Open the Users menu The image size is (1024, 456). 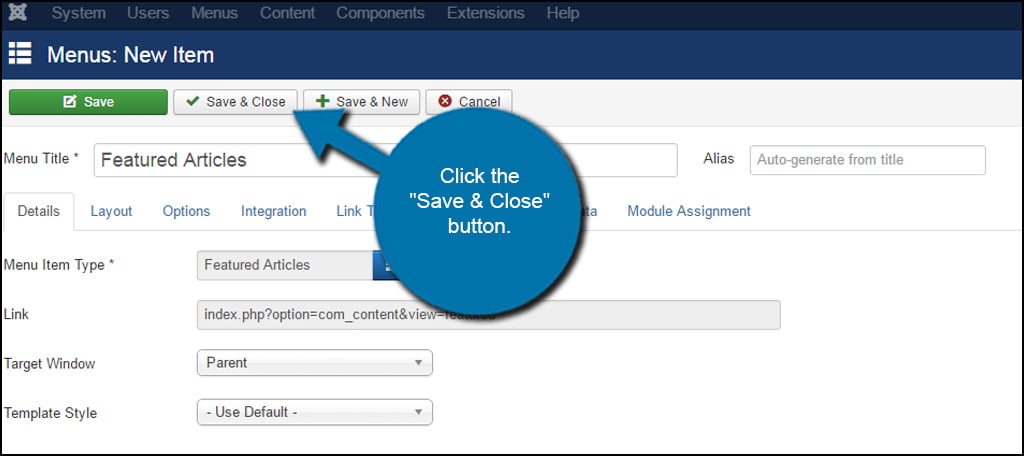148,13
